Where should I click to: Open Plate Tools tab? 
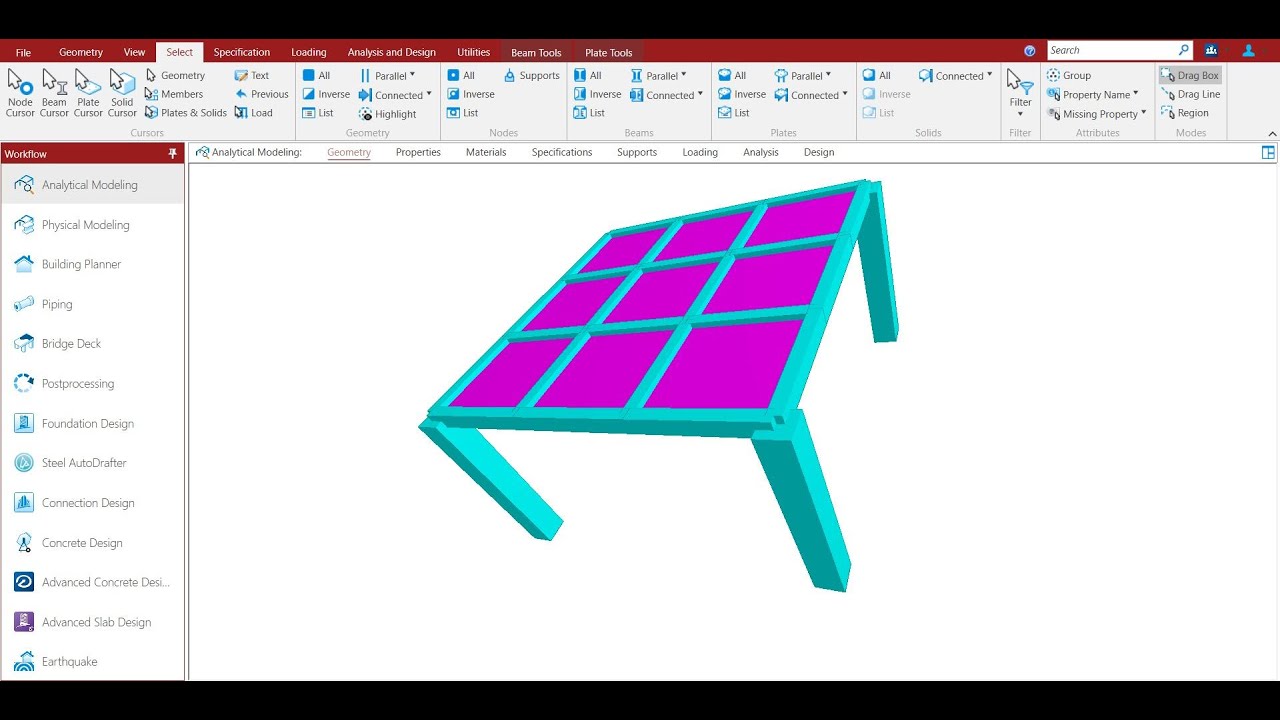[609, 53]
